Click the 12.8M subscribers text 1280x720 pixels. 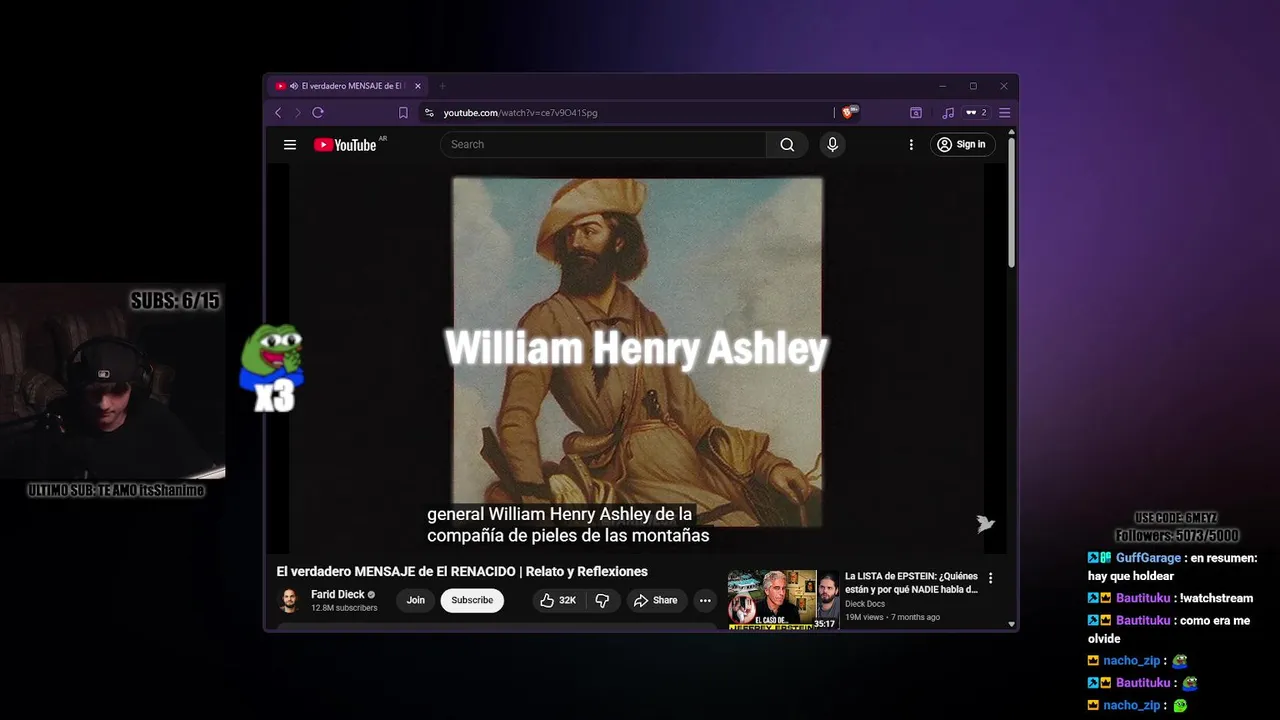pos(344,608)
